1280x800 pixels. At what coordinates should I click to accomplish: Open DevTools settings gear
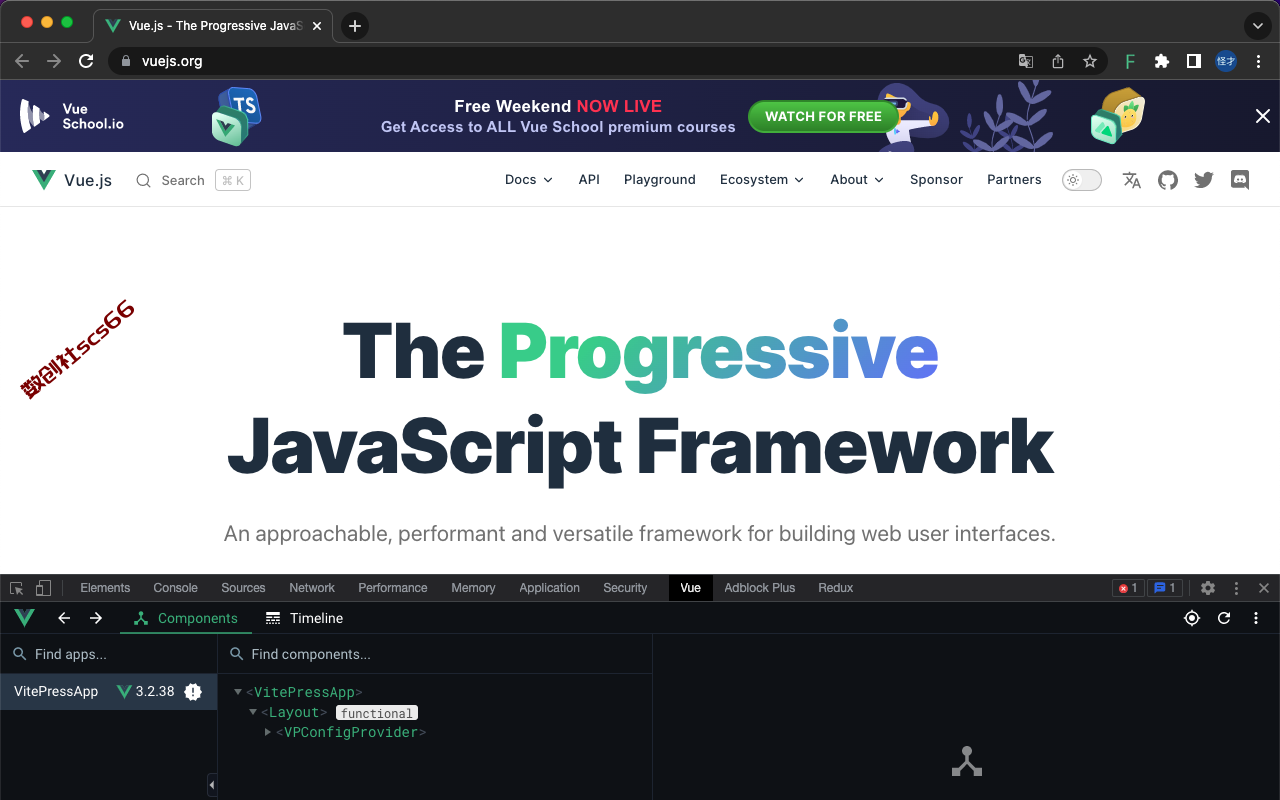(x=1208, y=588)
